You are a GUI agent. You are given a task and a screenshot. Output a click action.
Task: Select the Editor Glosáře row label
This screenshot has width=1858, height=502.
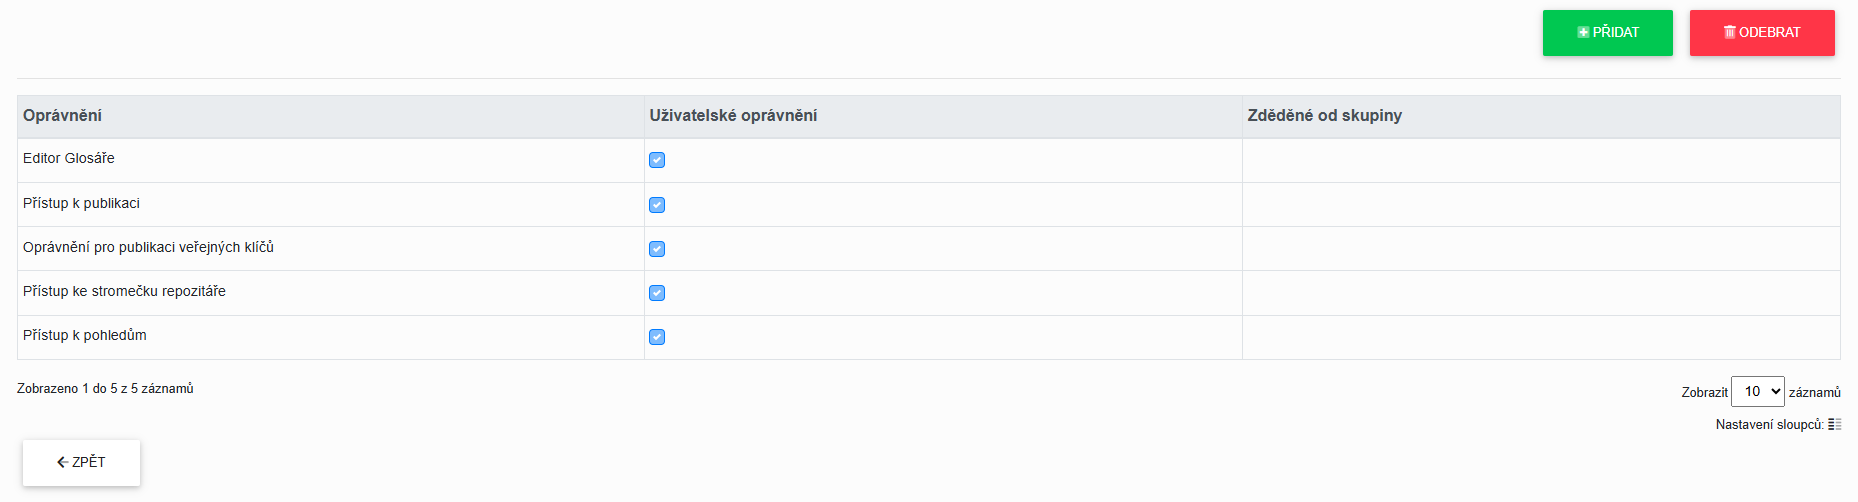point(69,159)
